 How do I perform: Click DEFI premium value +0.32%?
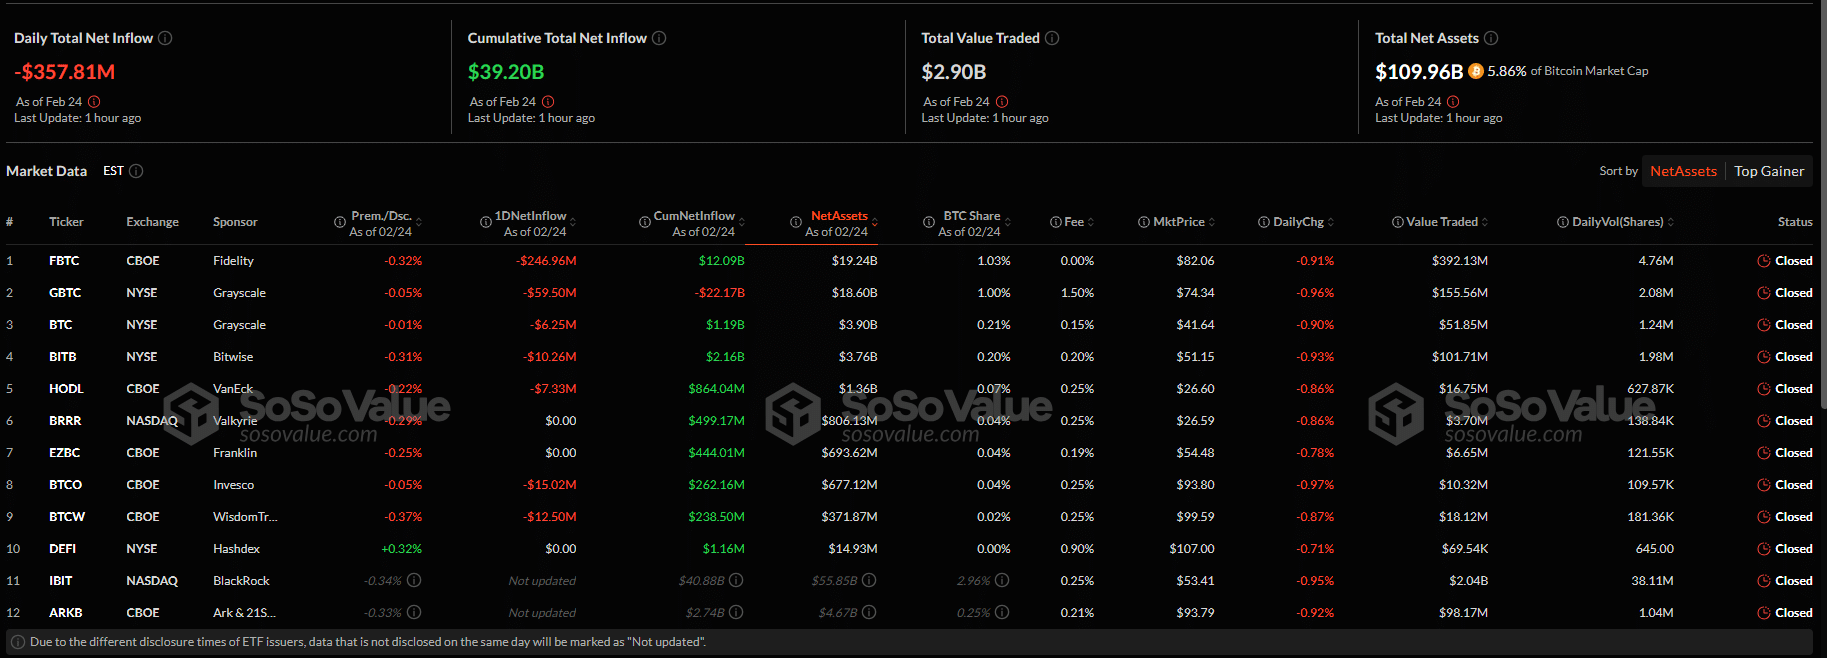click(x=402, y=549)
